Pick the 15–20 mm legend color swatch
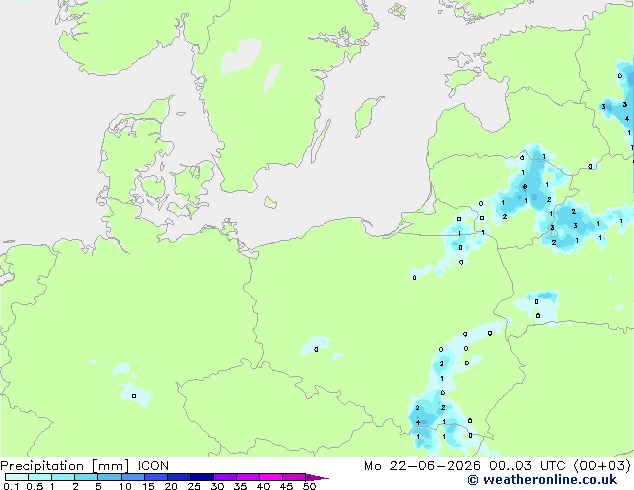The height and width of the screenshot is (490, 634). [x=156, y=477]
